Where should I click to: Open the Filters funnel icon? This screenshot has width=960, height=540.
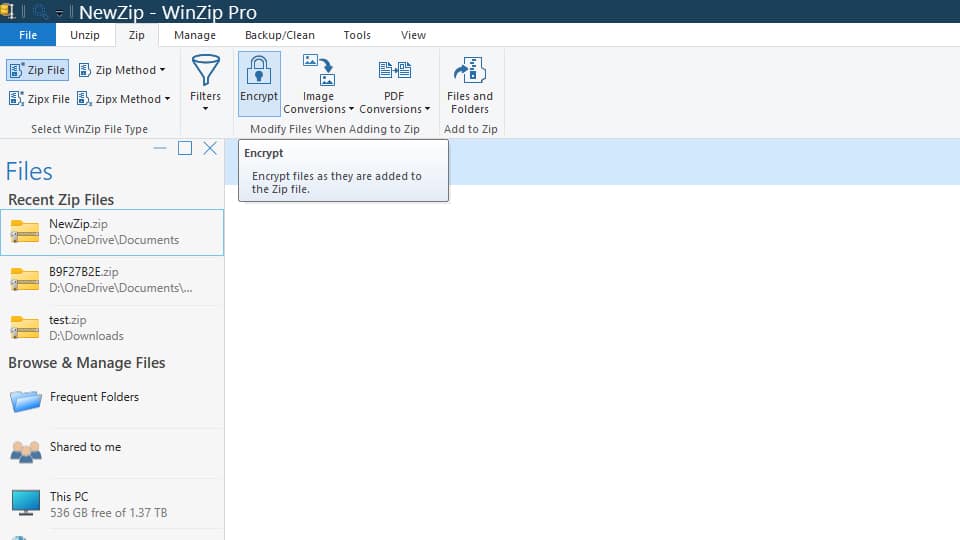[205, 70]
